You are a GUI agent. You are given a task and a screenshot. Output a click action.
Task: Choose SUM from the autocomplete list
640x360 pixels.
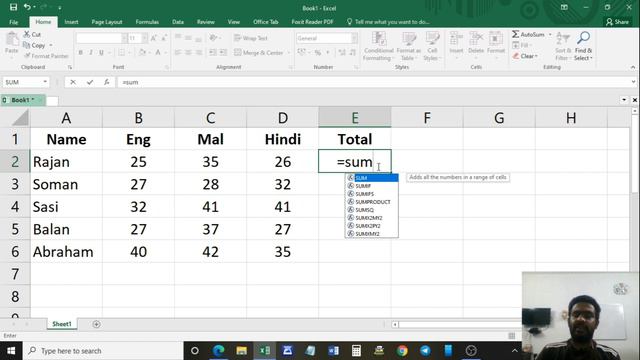pyautogui.click(x=371, y=178)
